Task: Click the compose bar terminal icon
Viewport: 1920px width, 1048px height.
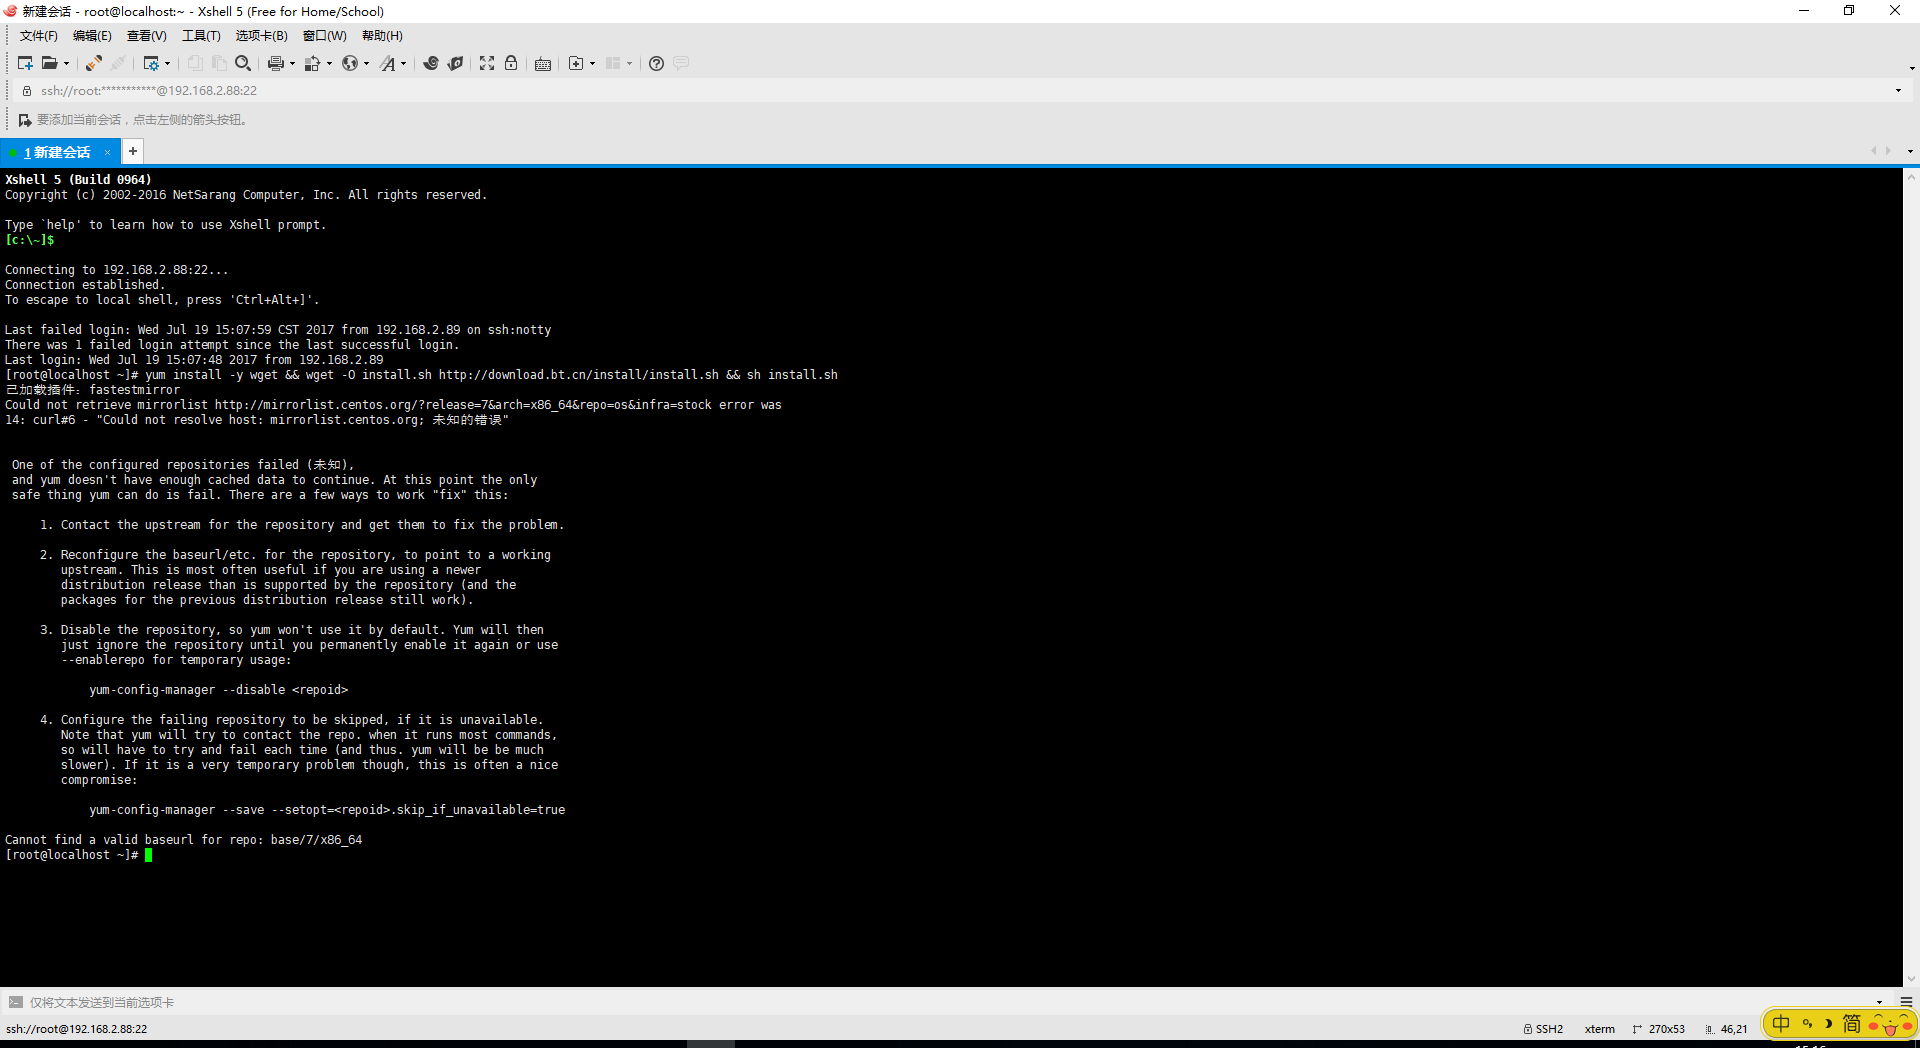Action: [15, 1002]
